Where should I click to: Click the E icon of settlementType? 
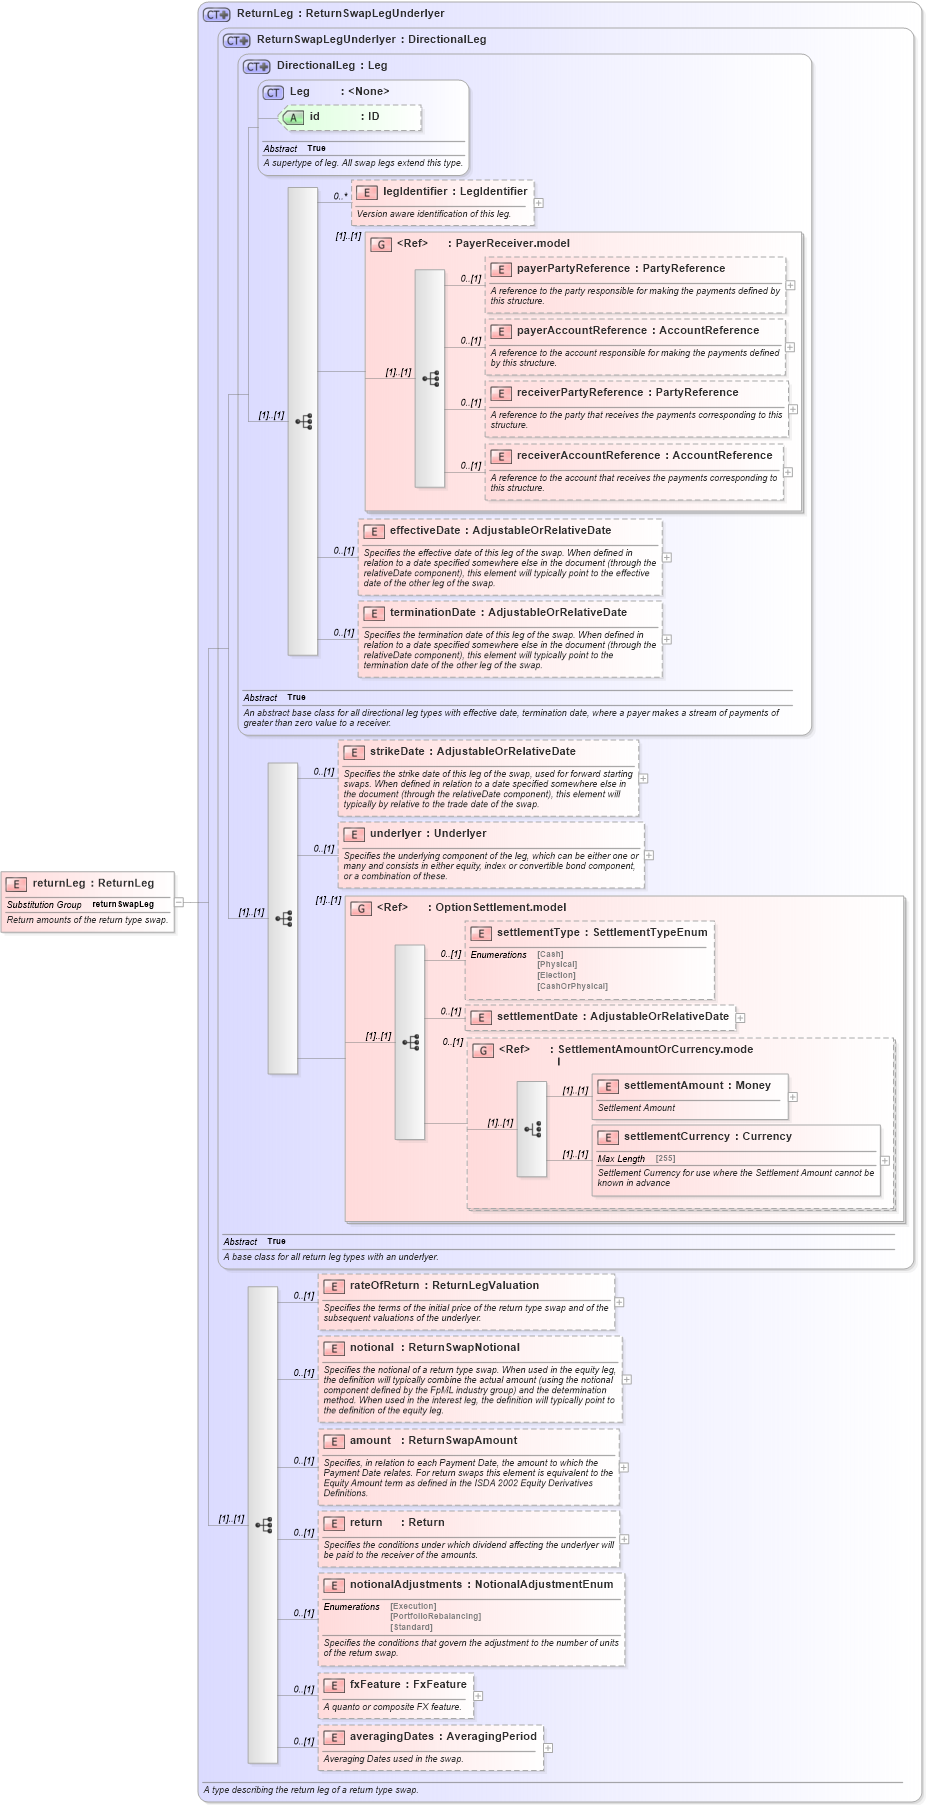[481, 934]
